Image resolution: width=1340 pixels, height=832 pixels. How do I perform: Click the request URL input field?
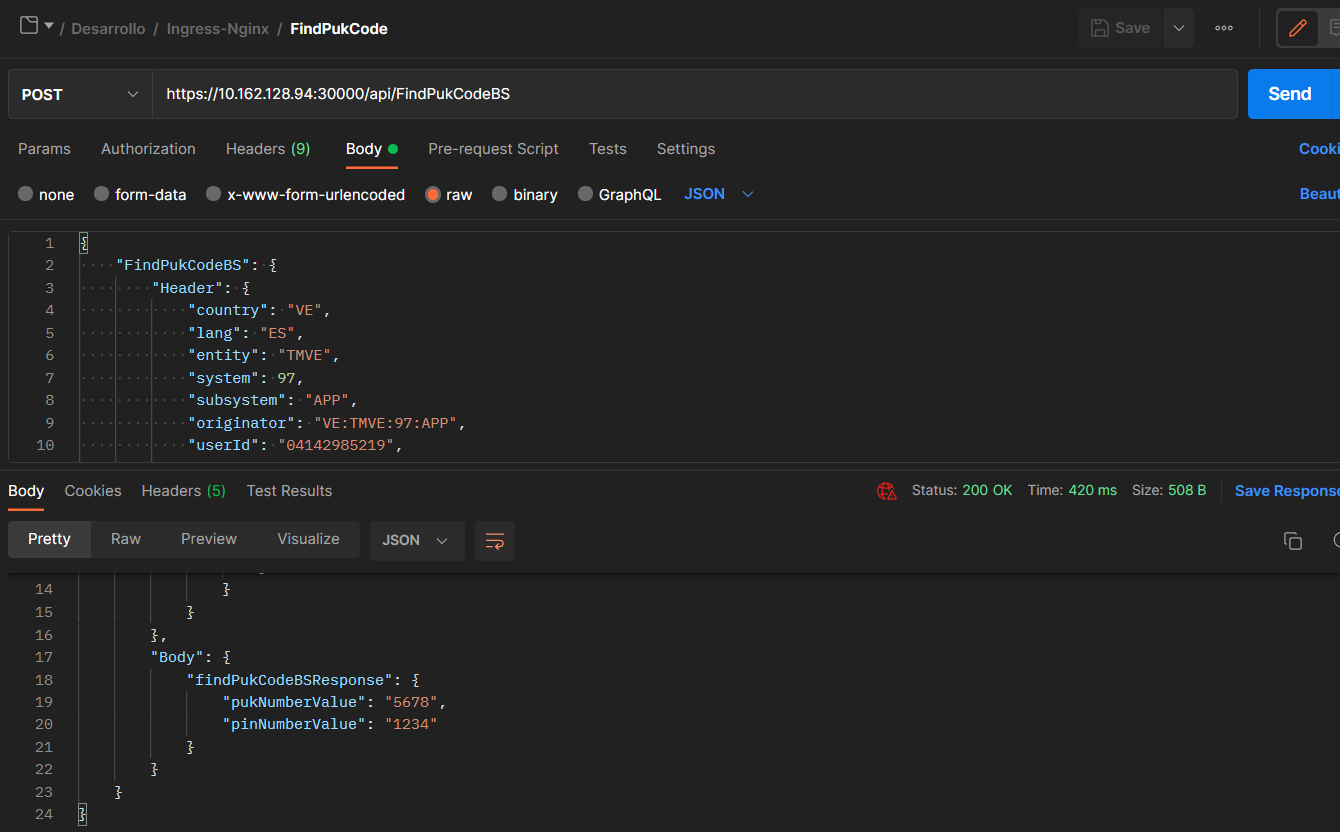tap(695, 94)
